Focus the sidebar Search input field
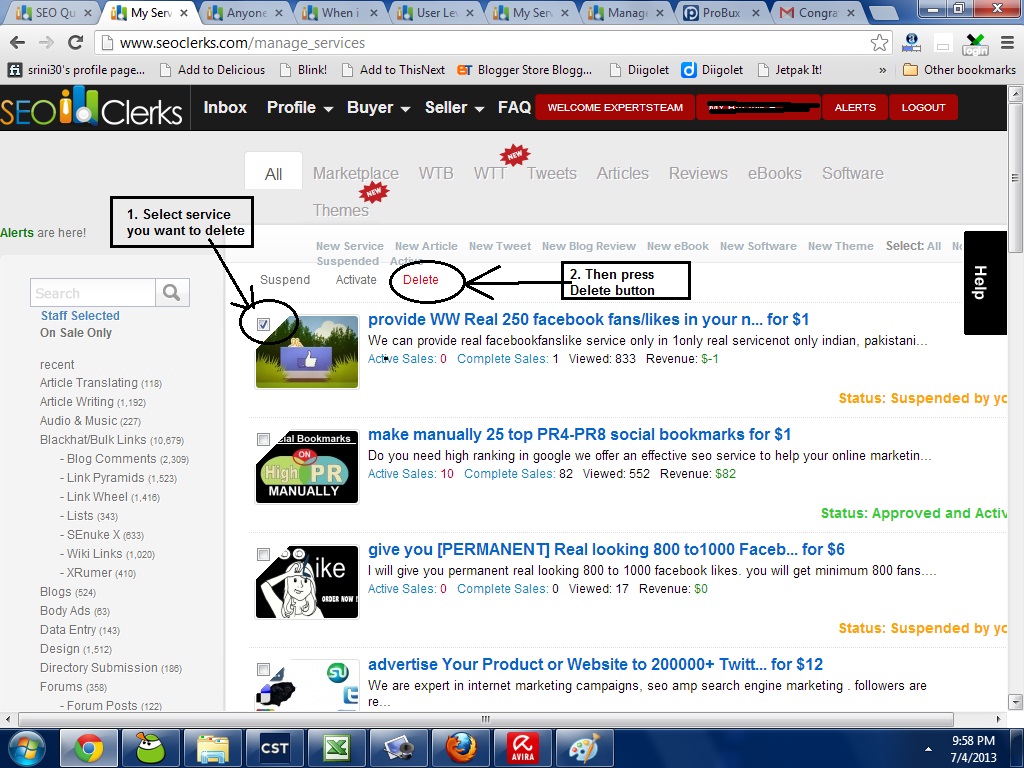The image size is (1024, 768). [93, 293]
